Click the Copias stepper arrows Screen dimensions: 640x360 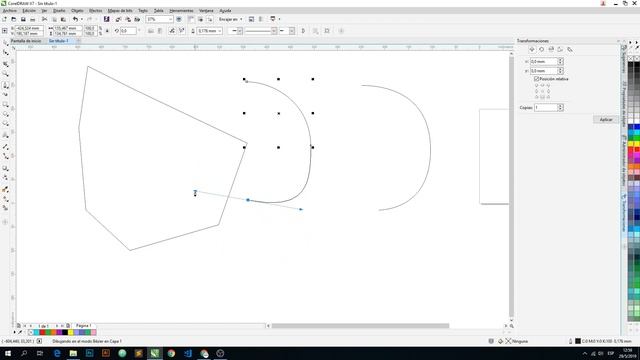560,107
